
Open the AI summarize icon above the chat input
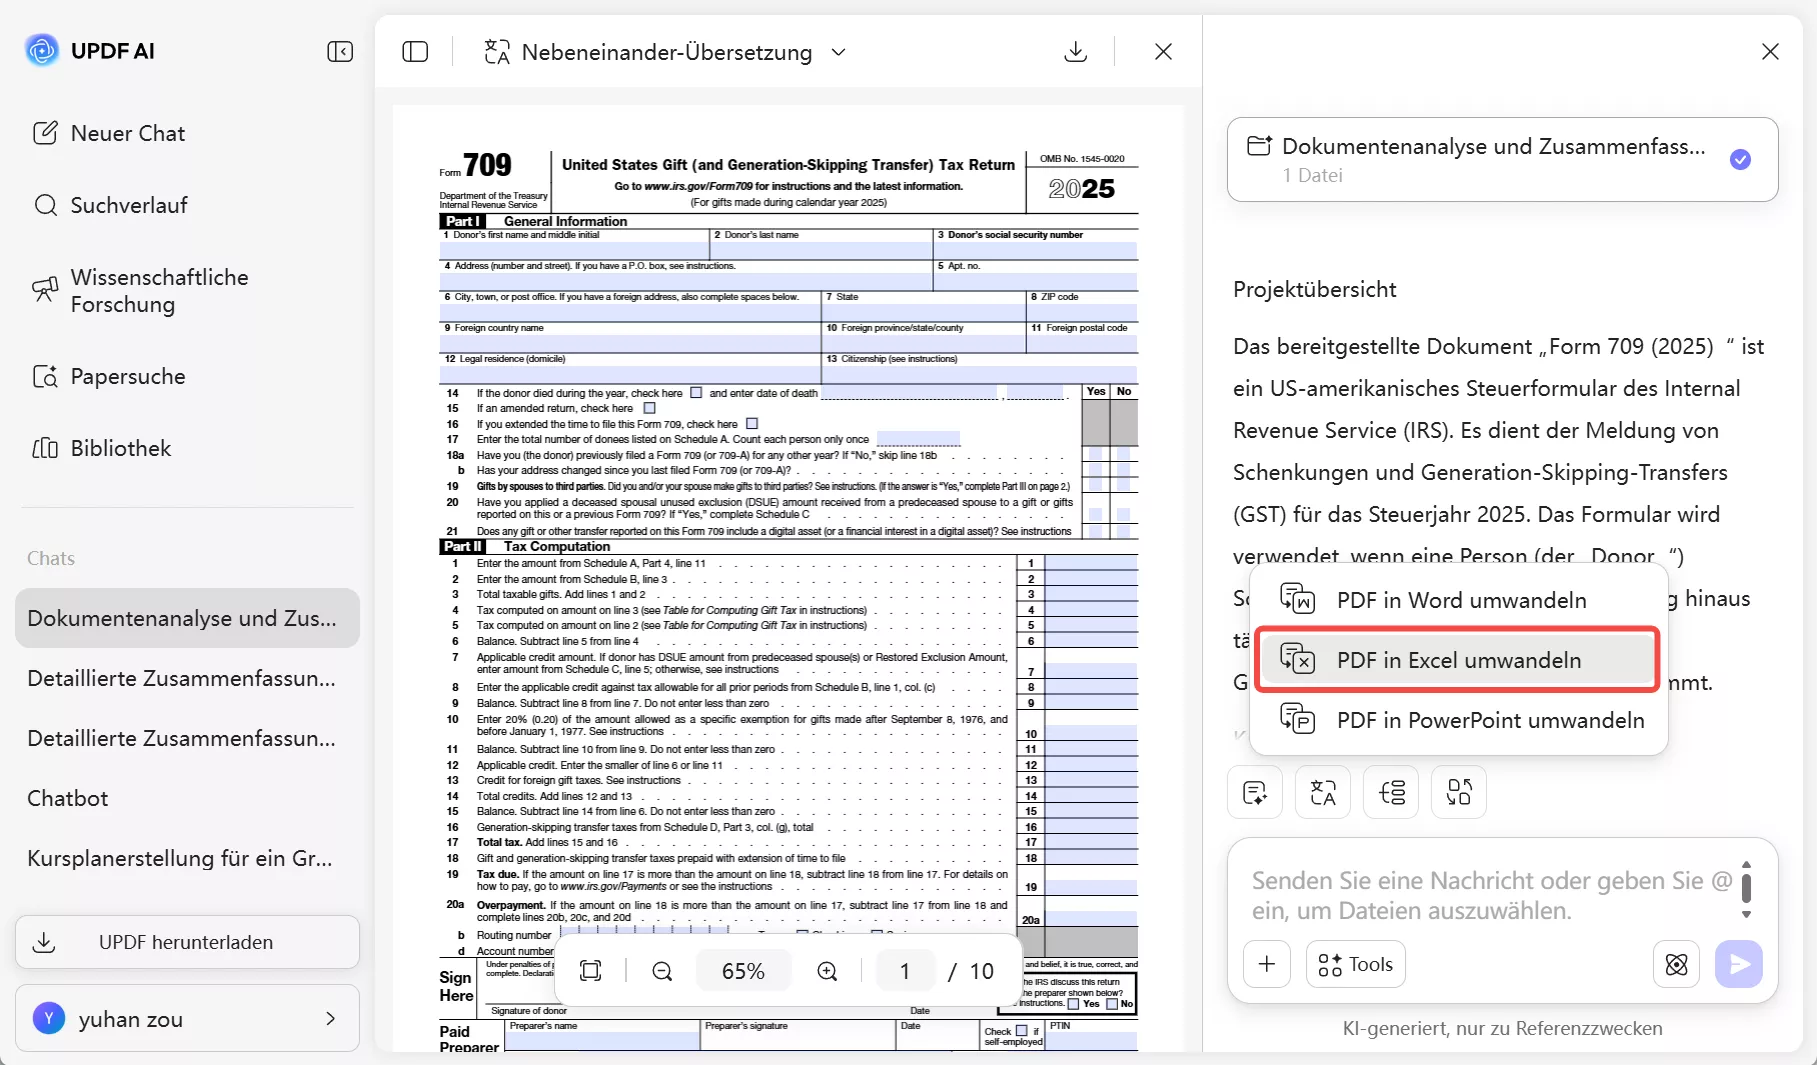tap(1254, 792)
